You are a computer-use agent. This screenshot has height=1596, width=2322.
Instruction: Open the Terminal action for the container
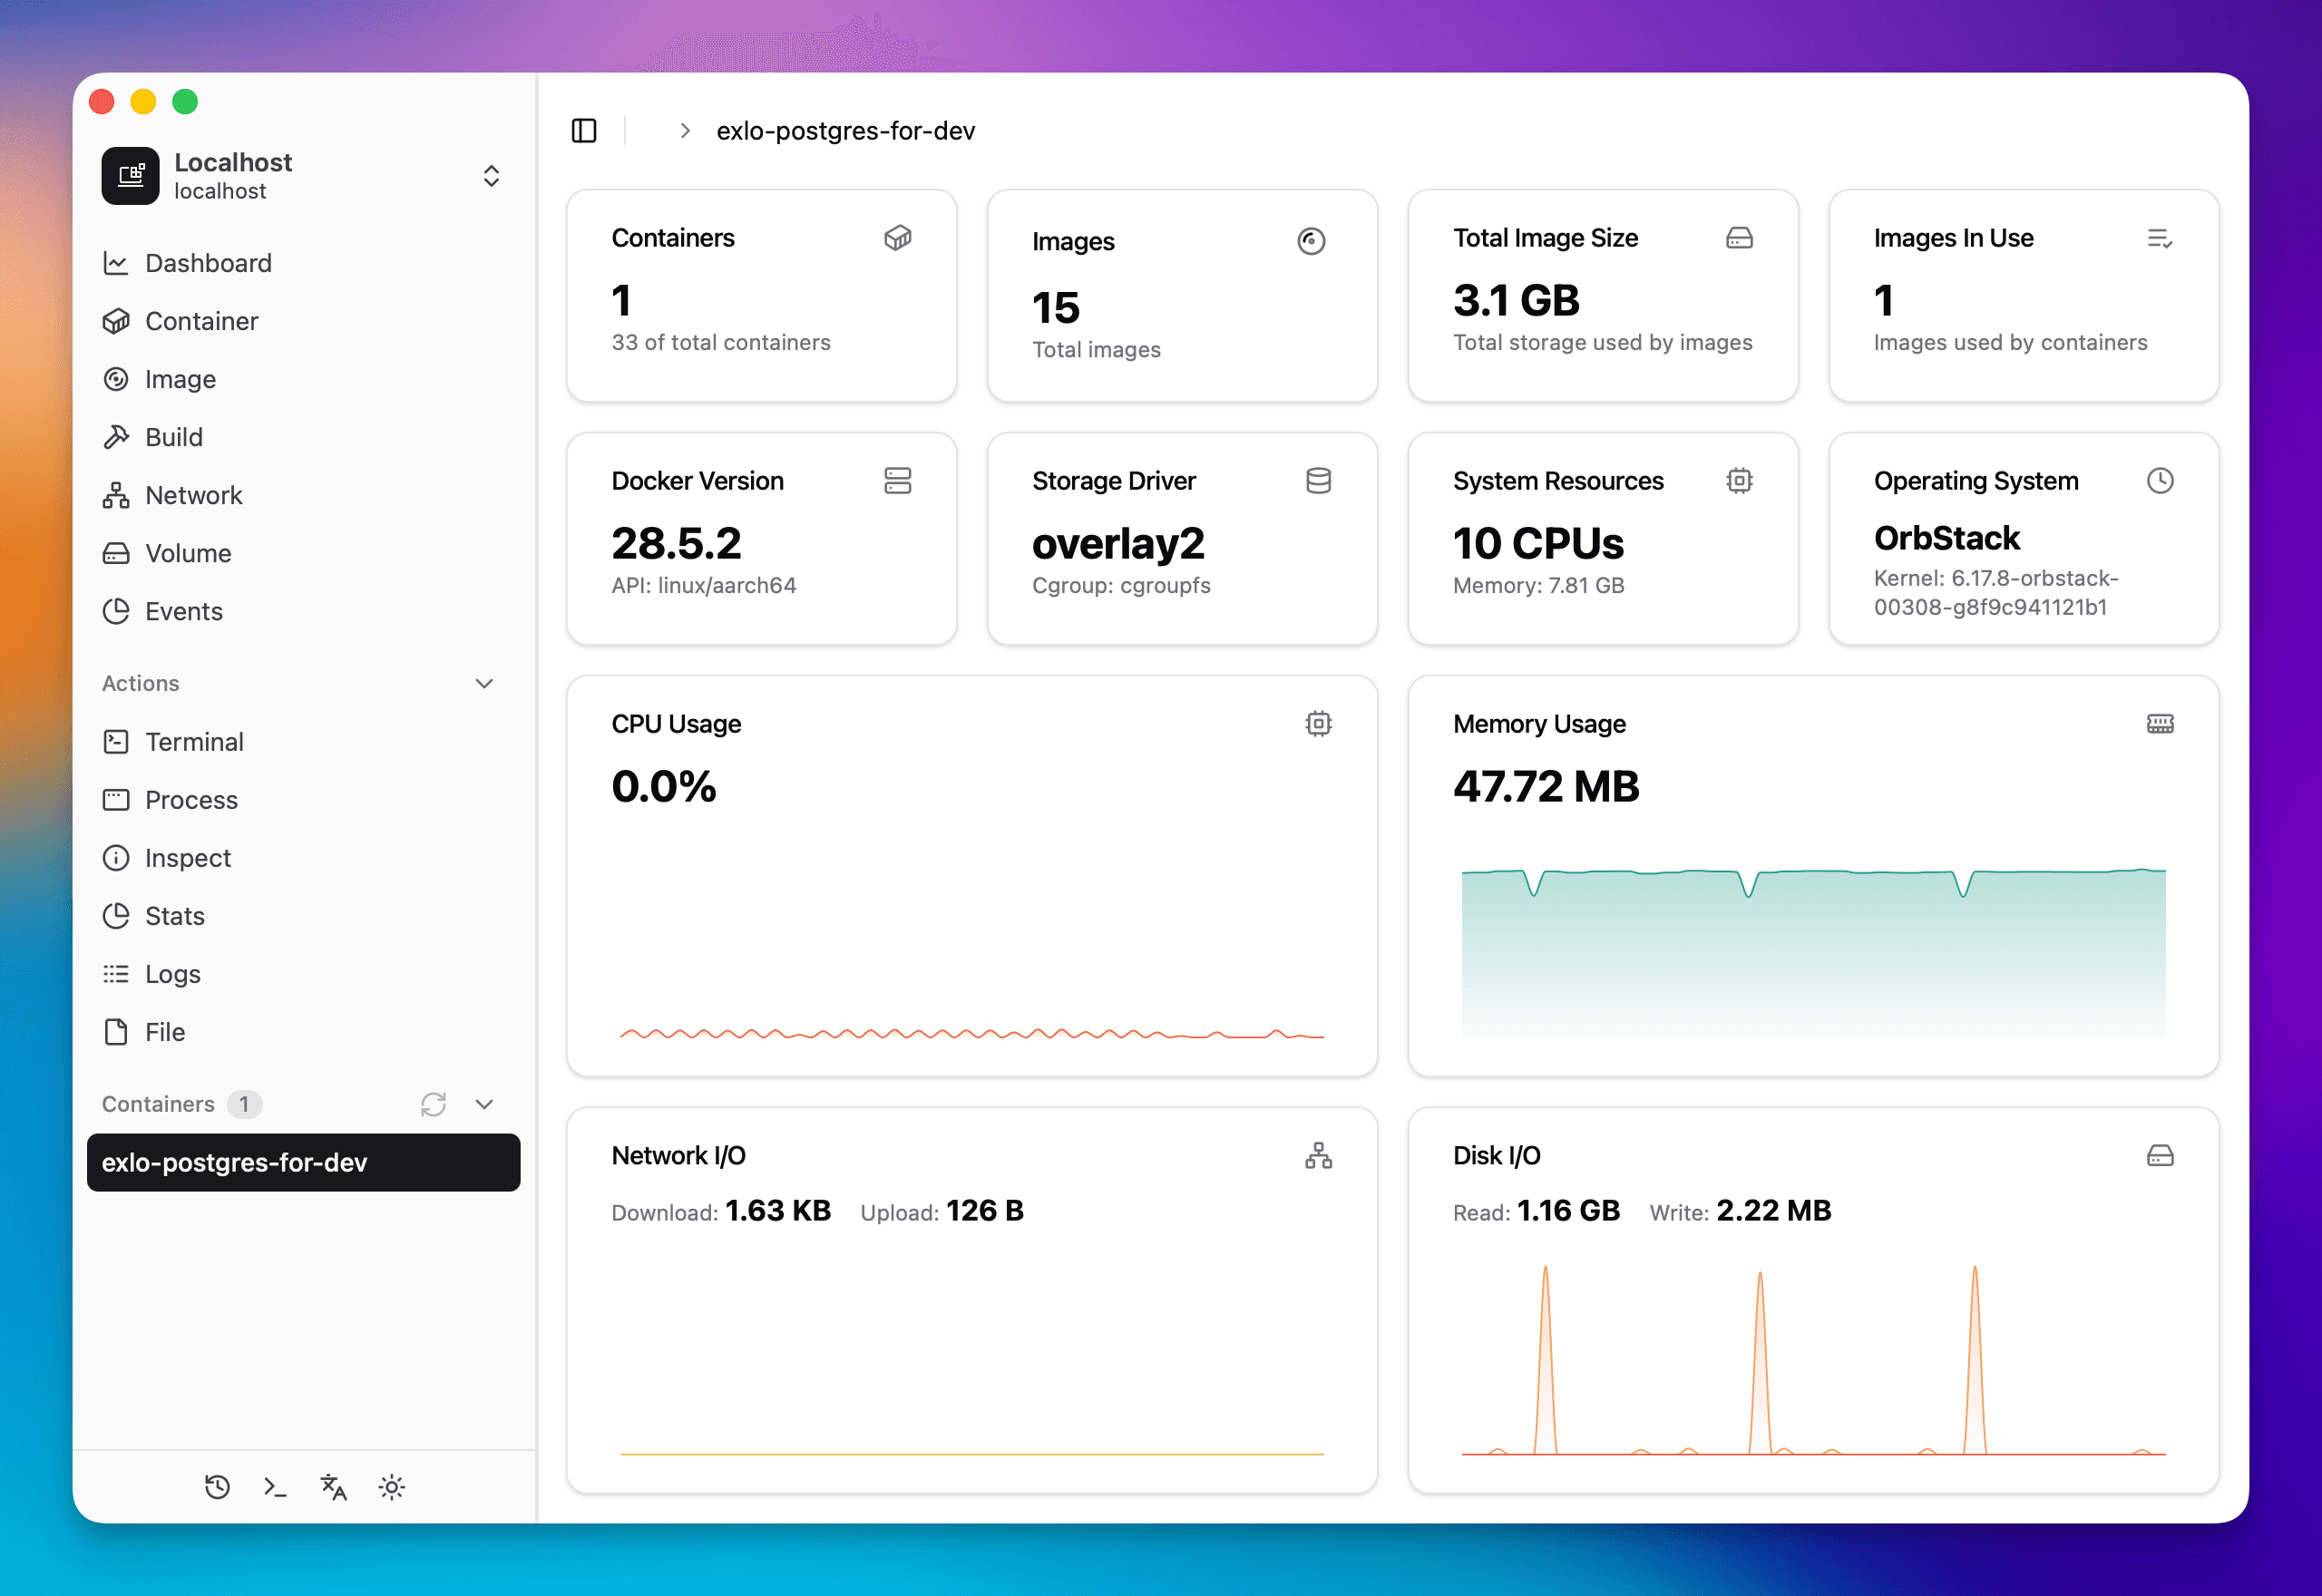pos(195,741)
